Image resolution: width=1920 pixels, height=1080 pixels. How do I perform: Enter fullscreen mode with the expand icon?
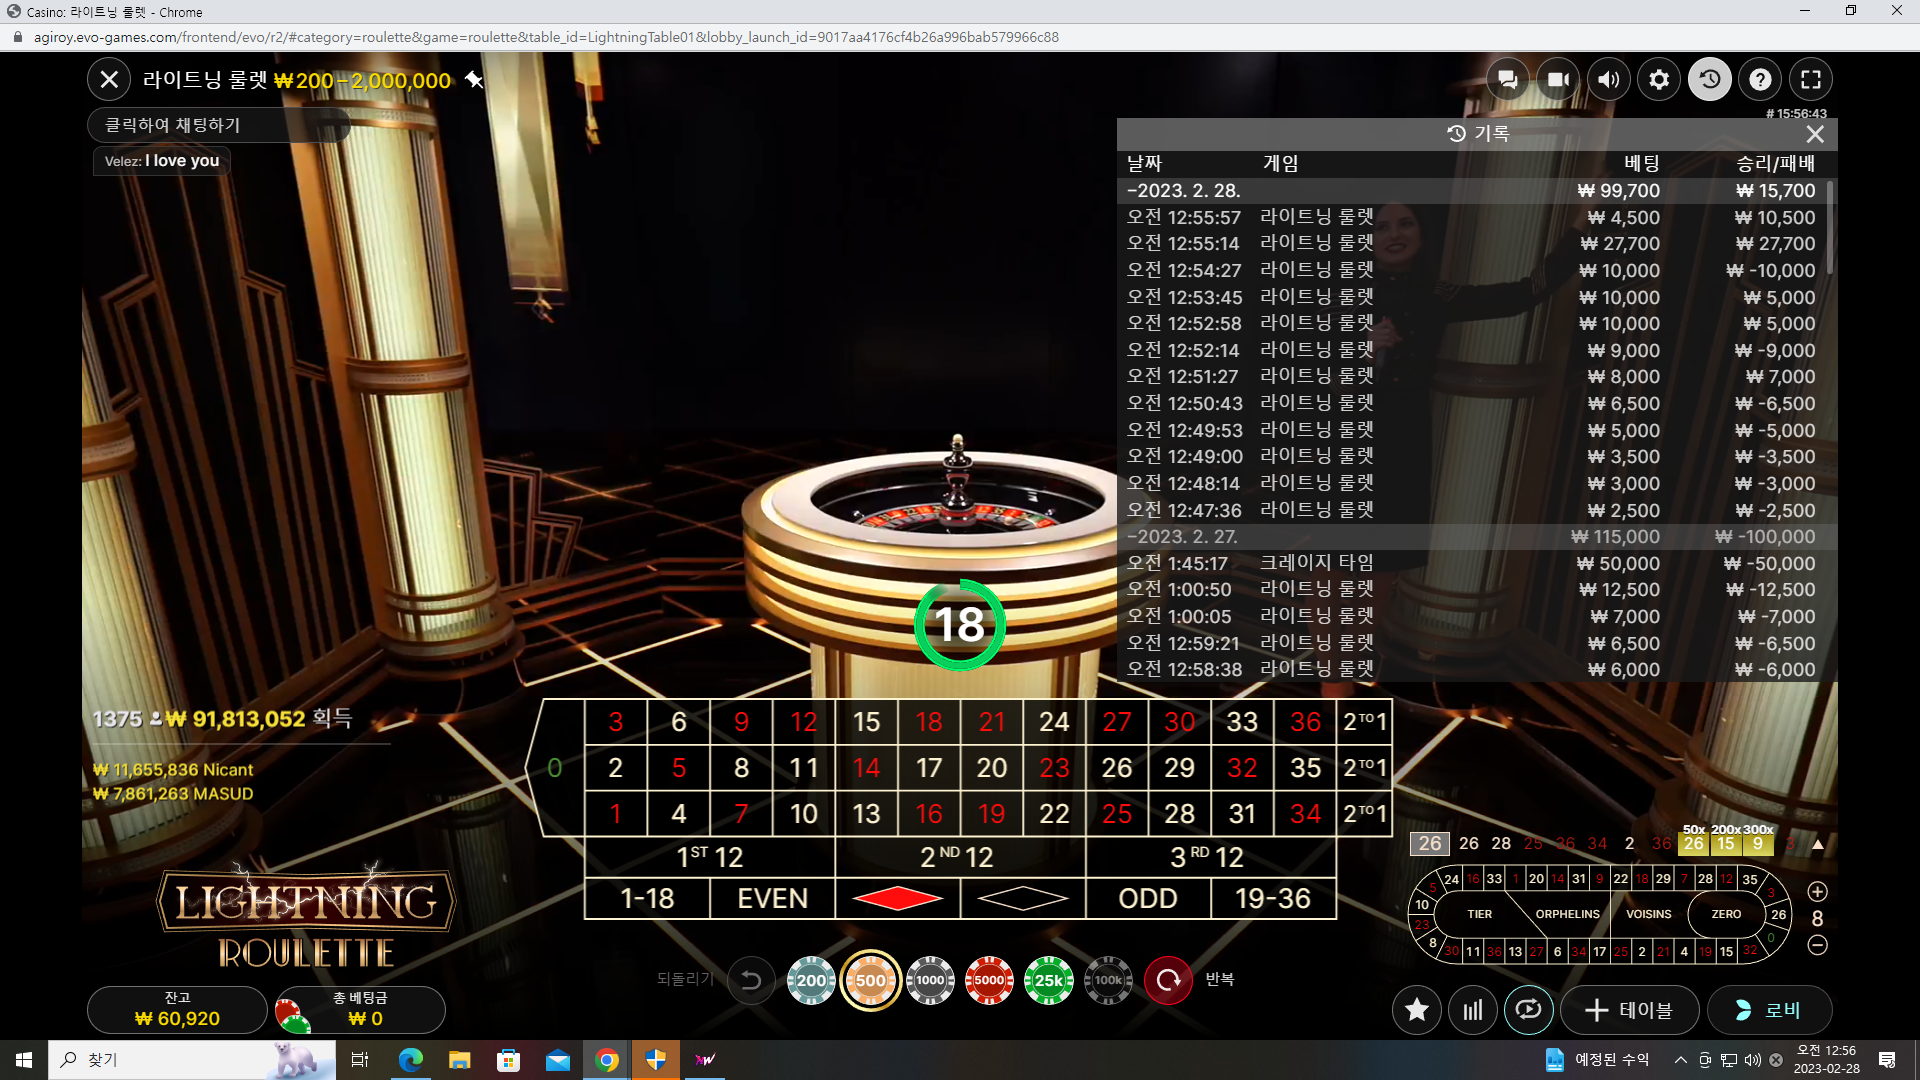click(x=1811, y=79)
